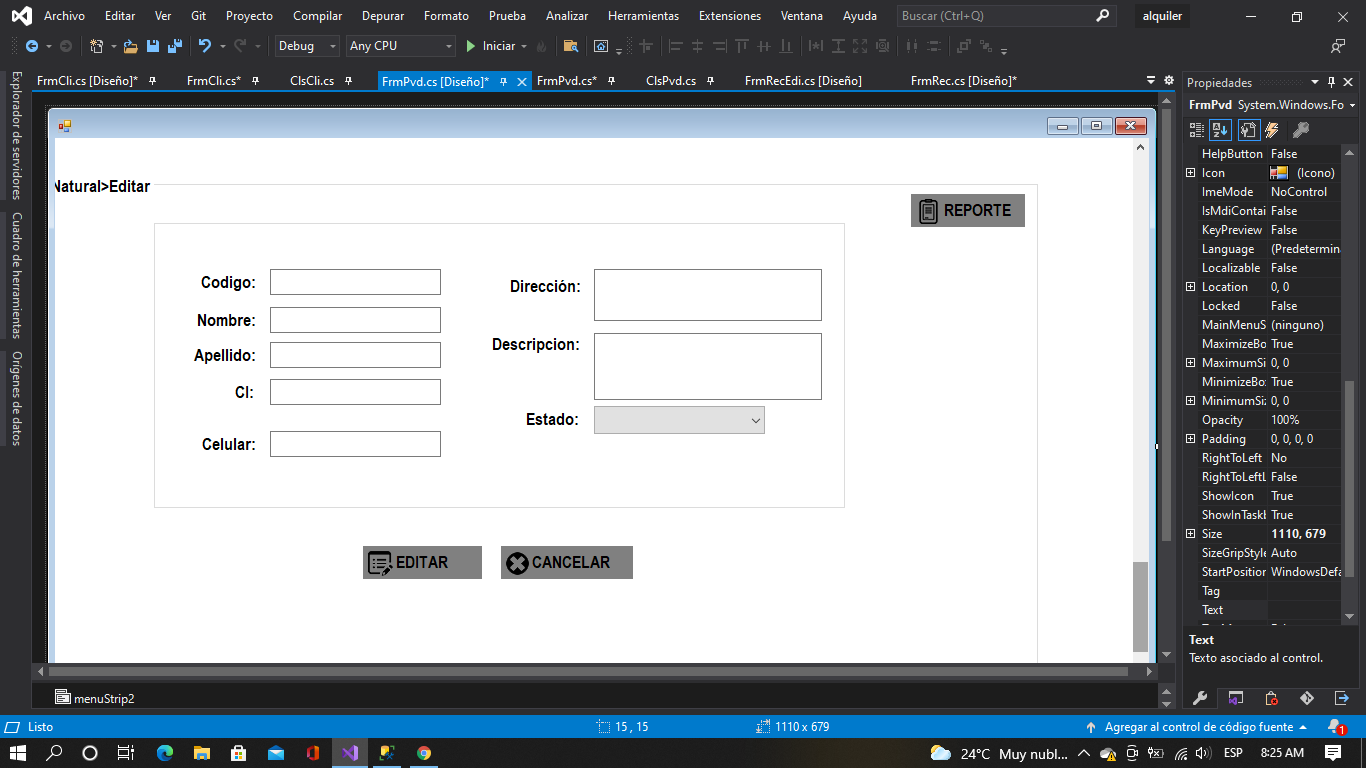Switch to the ClsPvd.cs tab
This screenshot has width=1366, height=768.
coord(671,81)
